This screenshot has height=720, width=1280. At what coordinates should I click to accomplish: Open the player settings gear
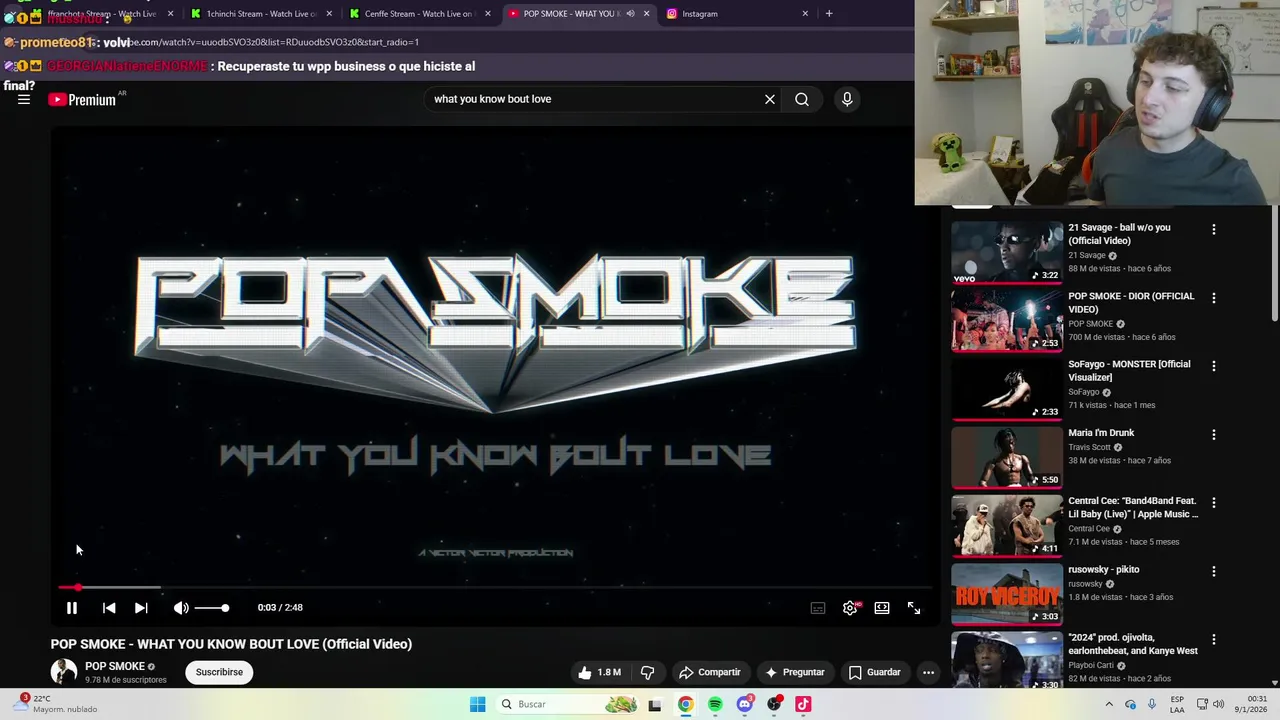[850, 608]
